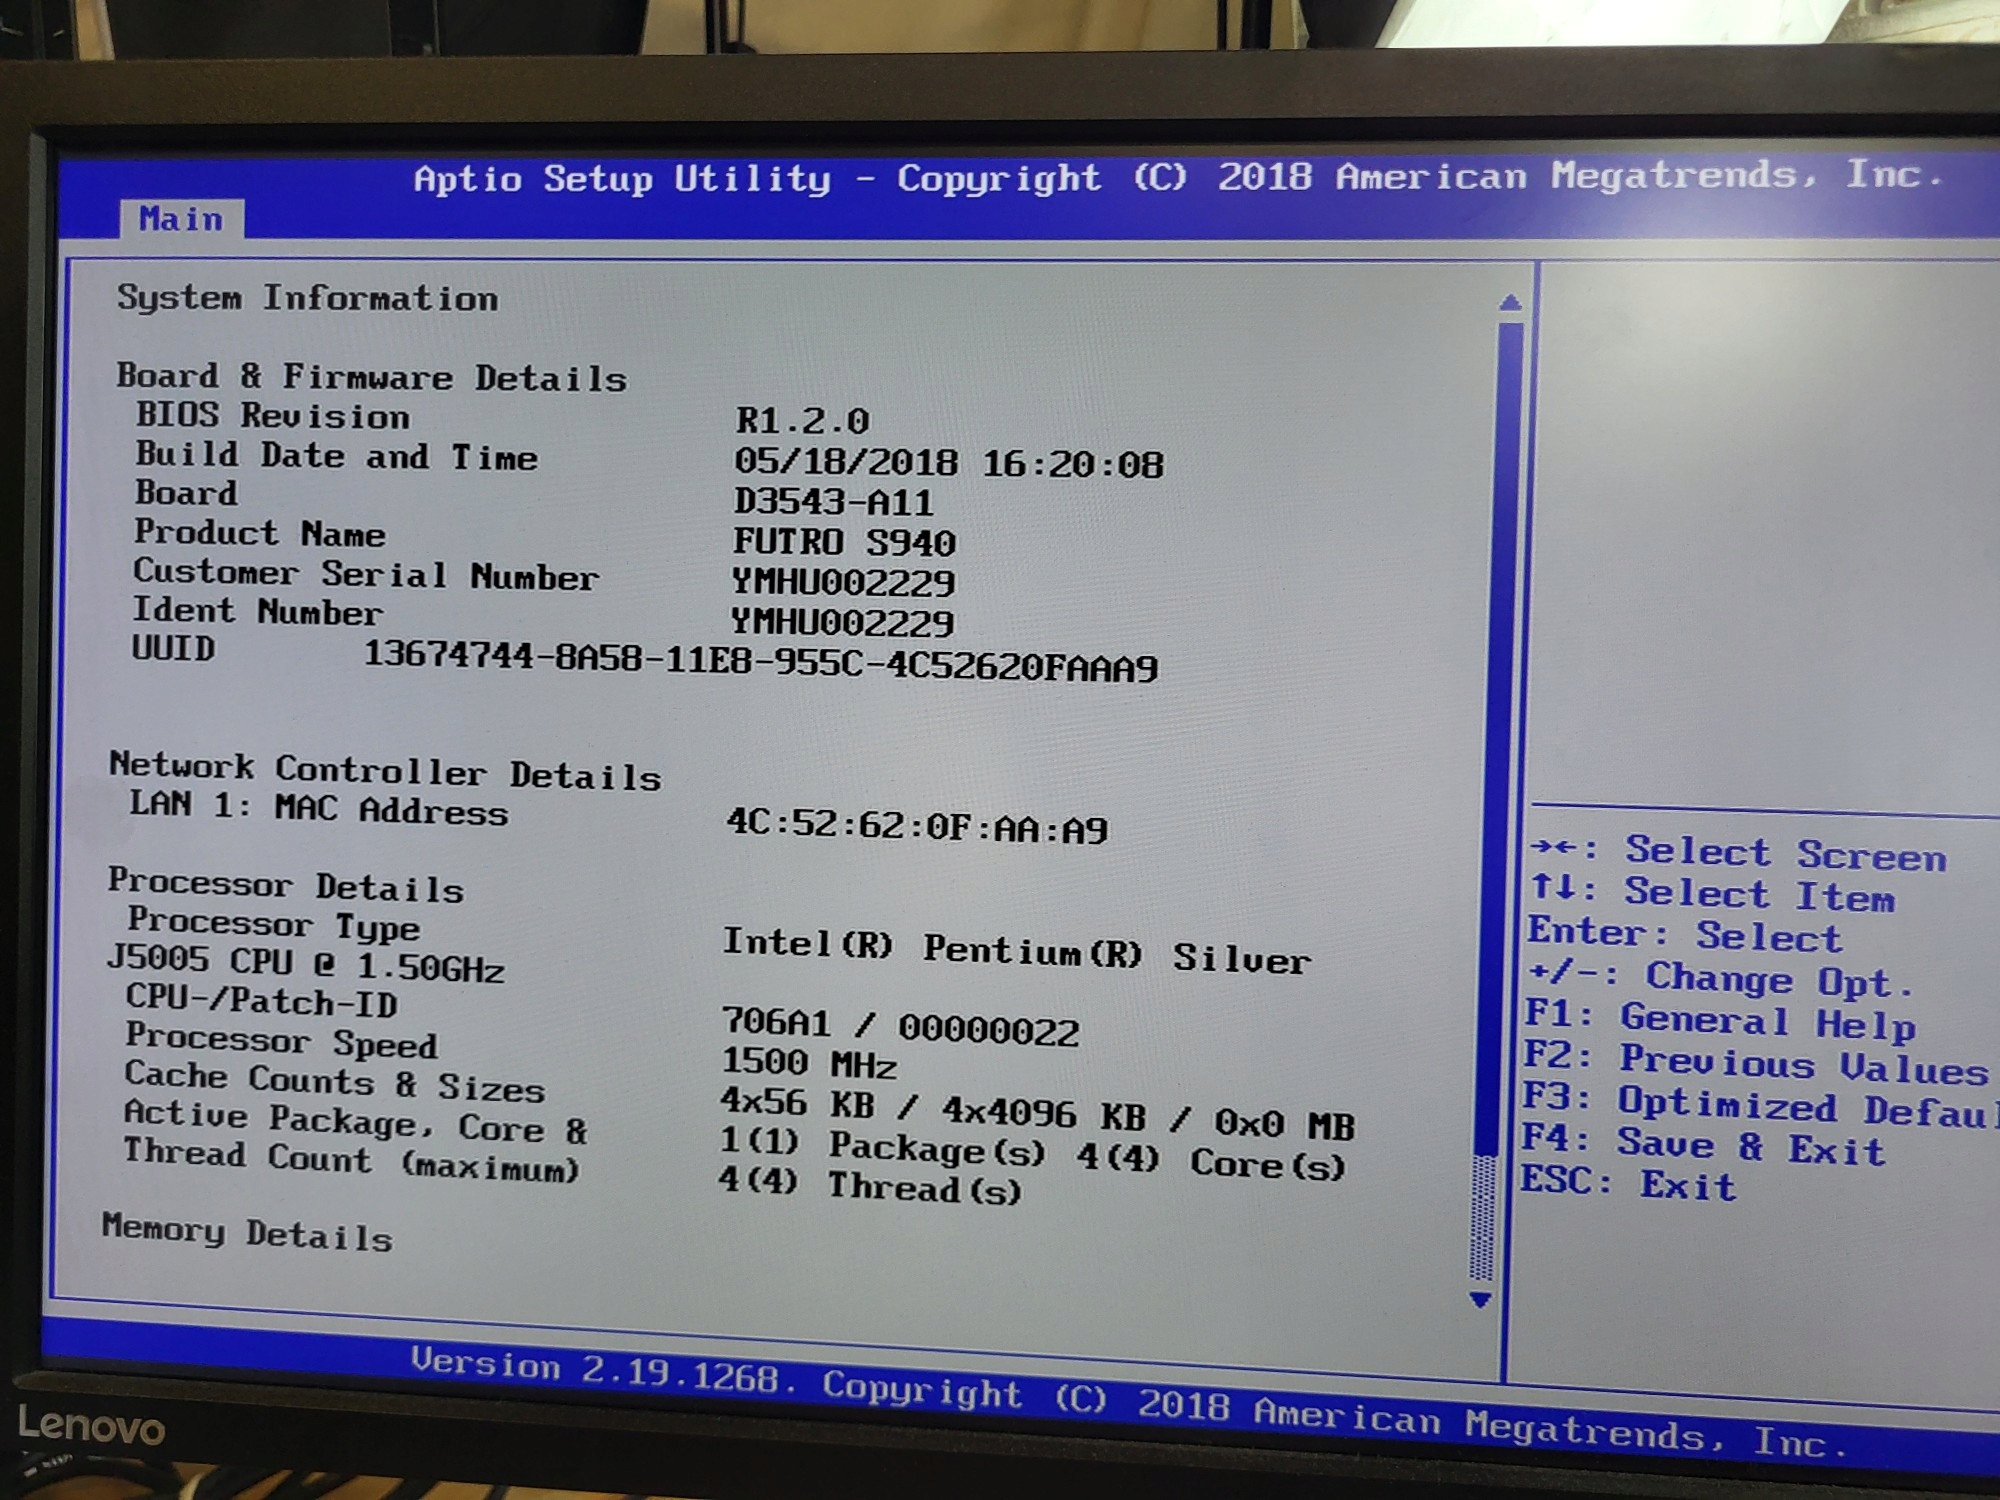Select the Processor Speed 1500 MHz value
The width and height of the screenshot is (2000, 1500).
coord(809,1063)
